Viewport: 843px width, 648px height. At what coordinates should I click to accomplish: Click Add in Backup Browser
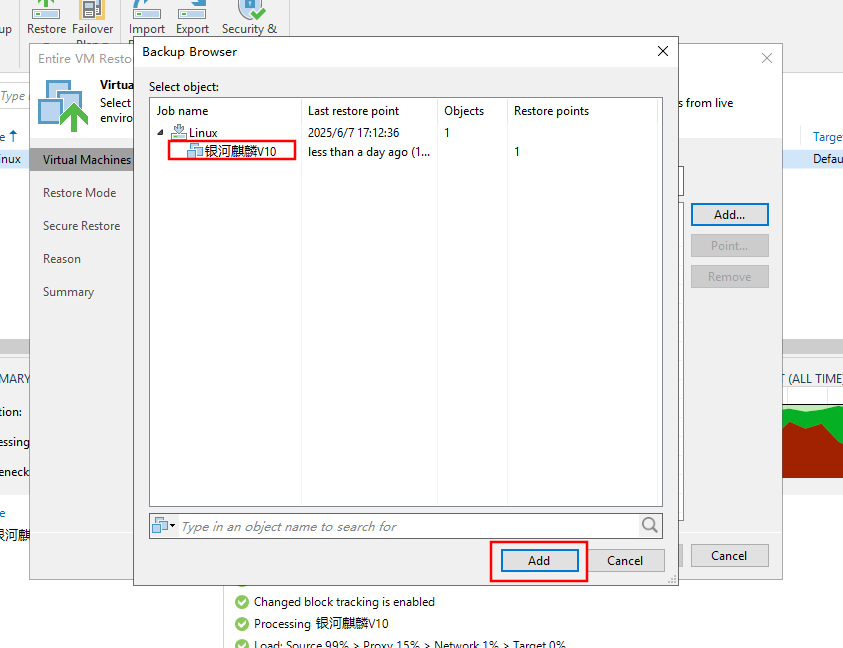tap(539, 560)
